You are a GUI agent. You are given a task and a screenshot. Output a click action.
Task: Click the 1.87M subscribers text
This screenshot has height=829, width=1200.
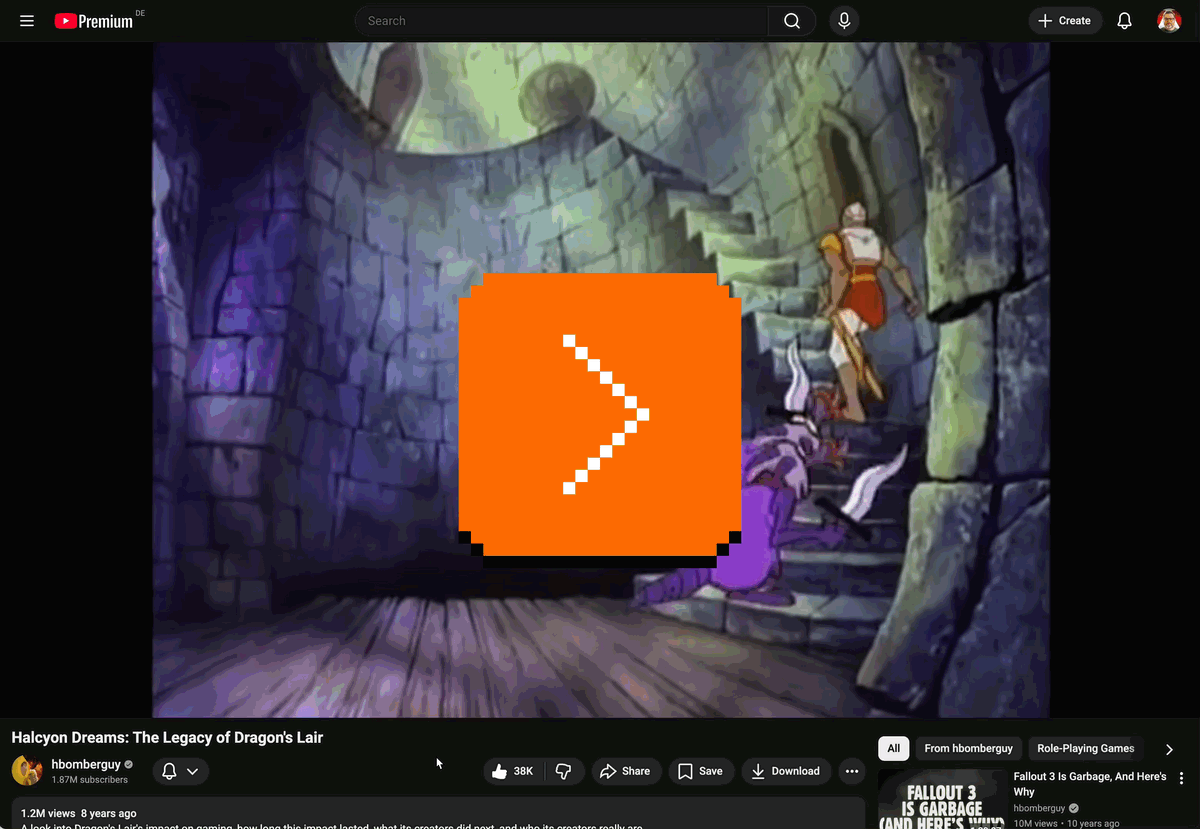(90, 780)
